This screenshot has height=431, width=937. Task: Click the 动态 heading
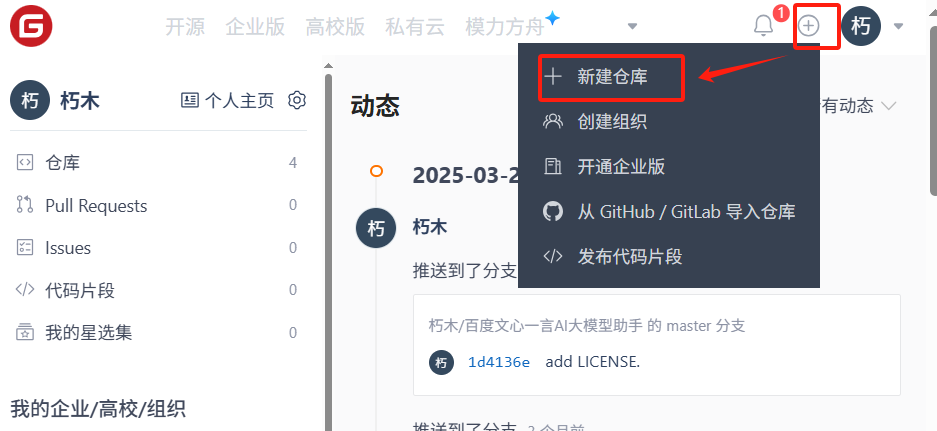[375, 106]
